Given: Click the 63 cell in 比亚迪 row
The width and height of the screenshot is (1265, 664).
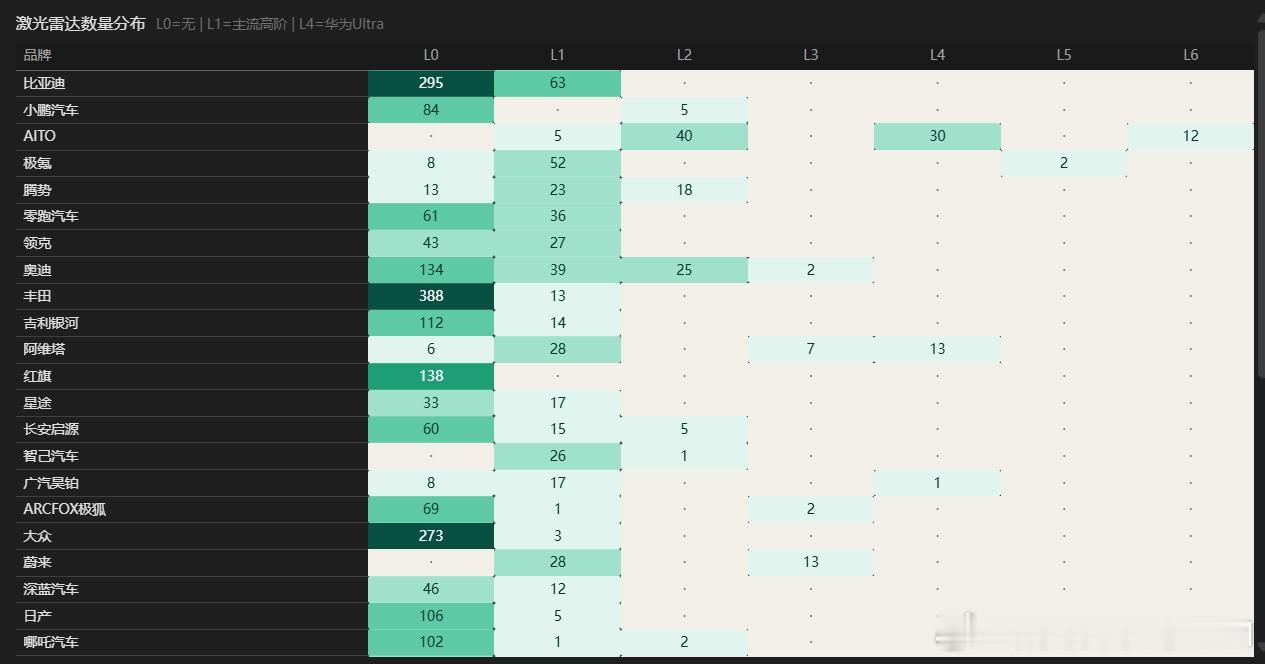Looking at the screenshot, I should coord(557,83).
